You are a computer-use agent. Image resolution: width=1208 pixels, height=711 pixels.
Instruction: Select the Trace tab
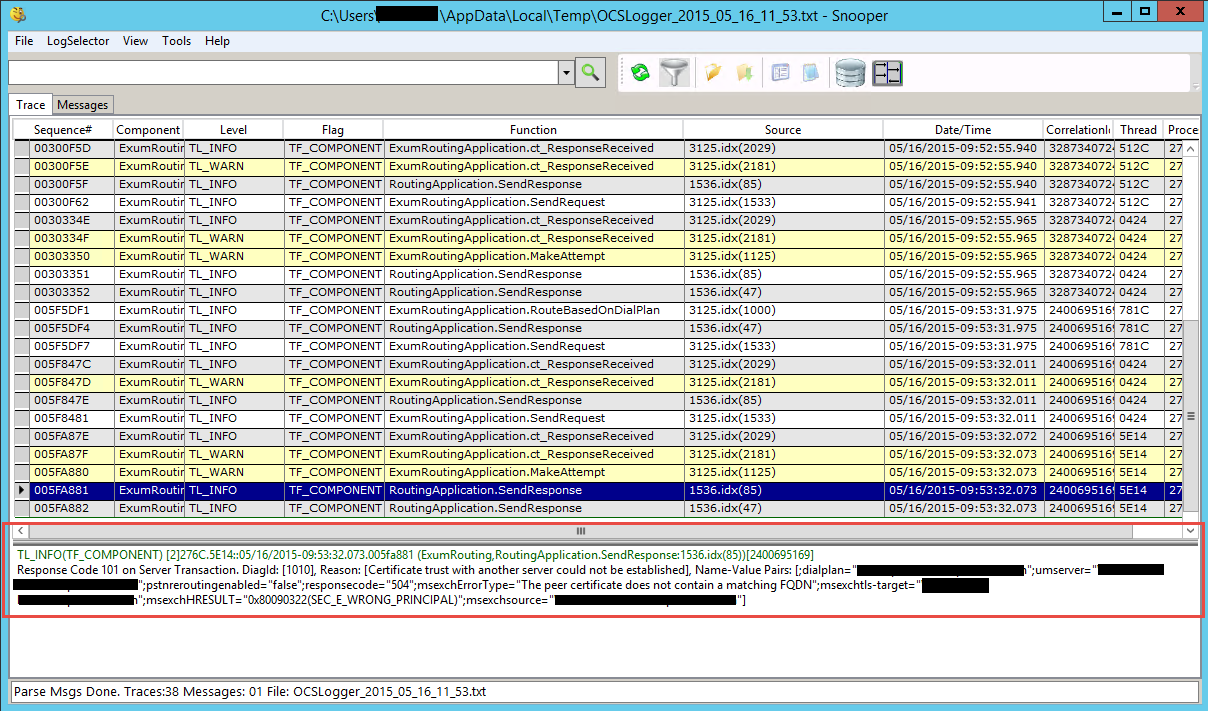[x=31, y=105]
